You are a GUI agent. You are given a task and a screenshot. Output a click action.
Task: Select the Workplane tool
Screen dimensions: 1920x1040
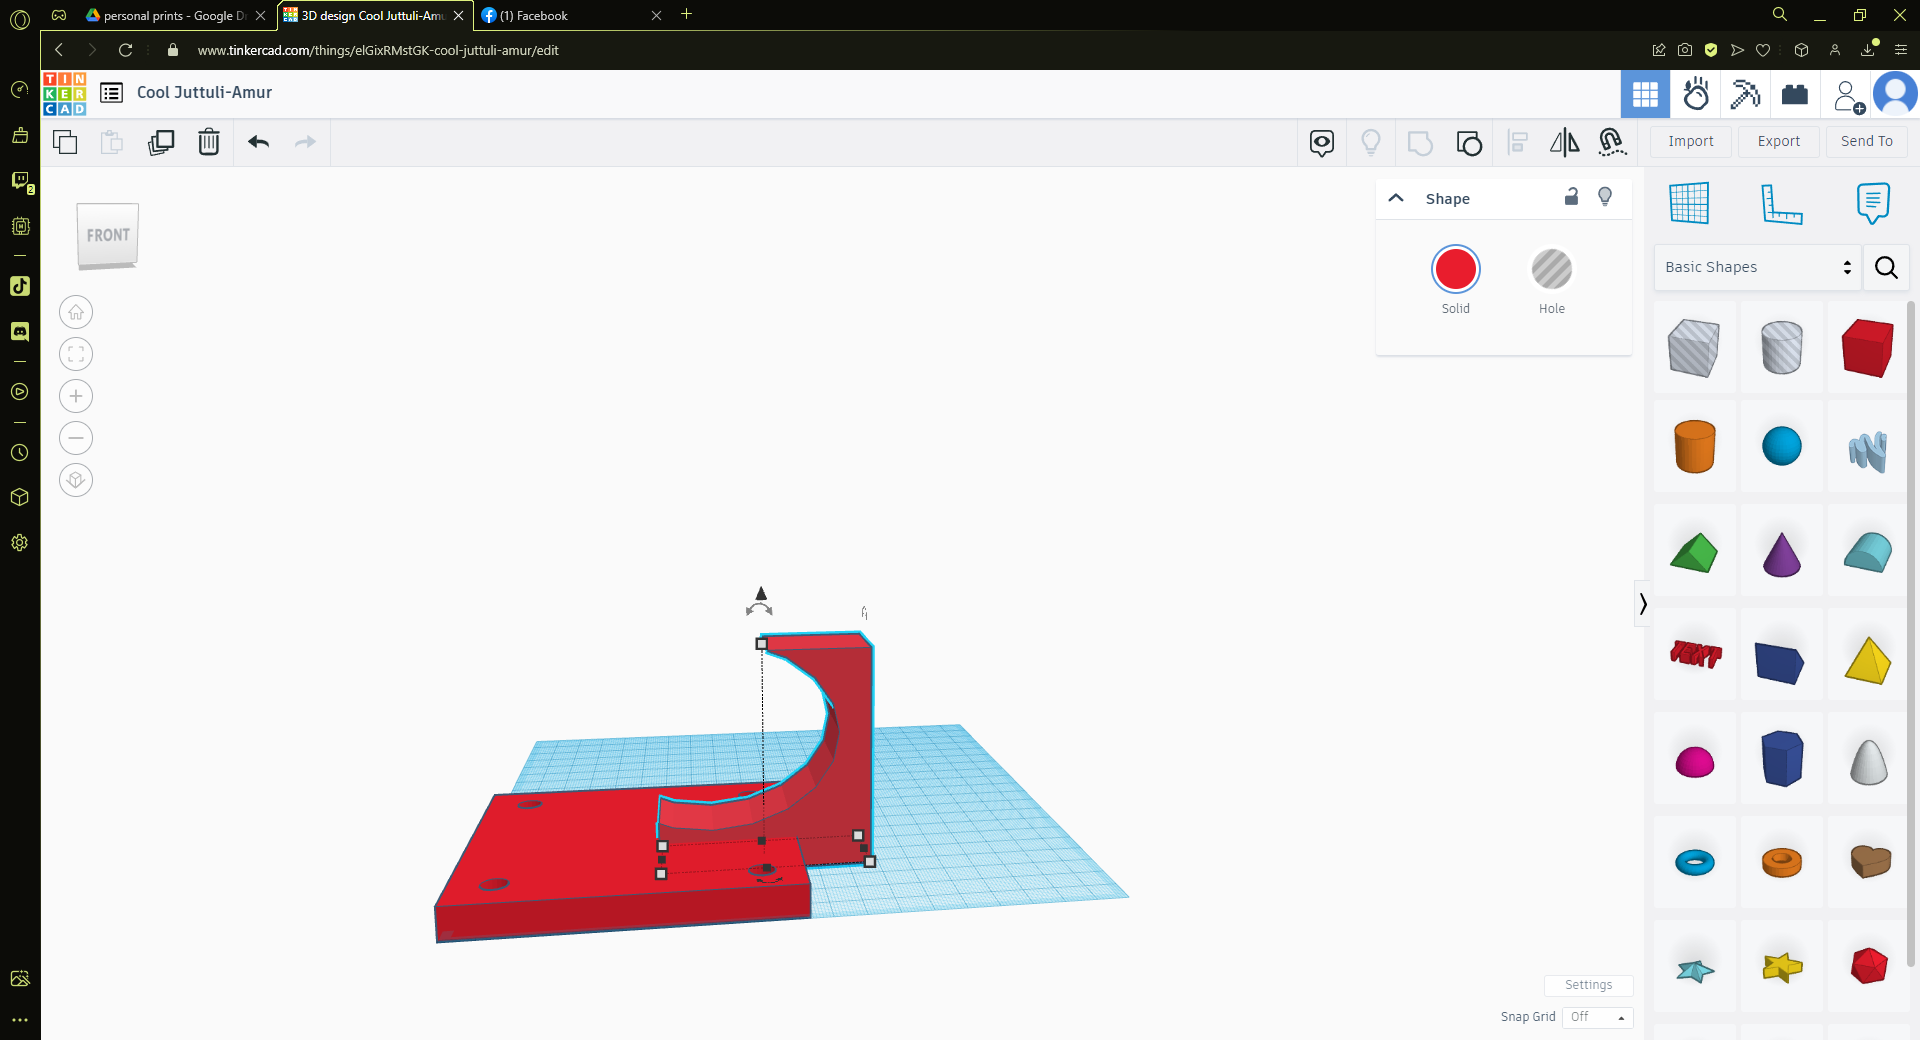point(1689,203)
